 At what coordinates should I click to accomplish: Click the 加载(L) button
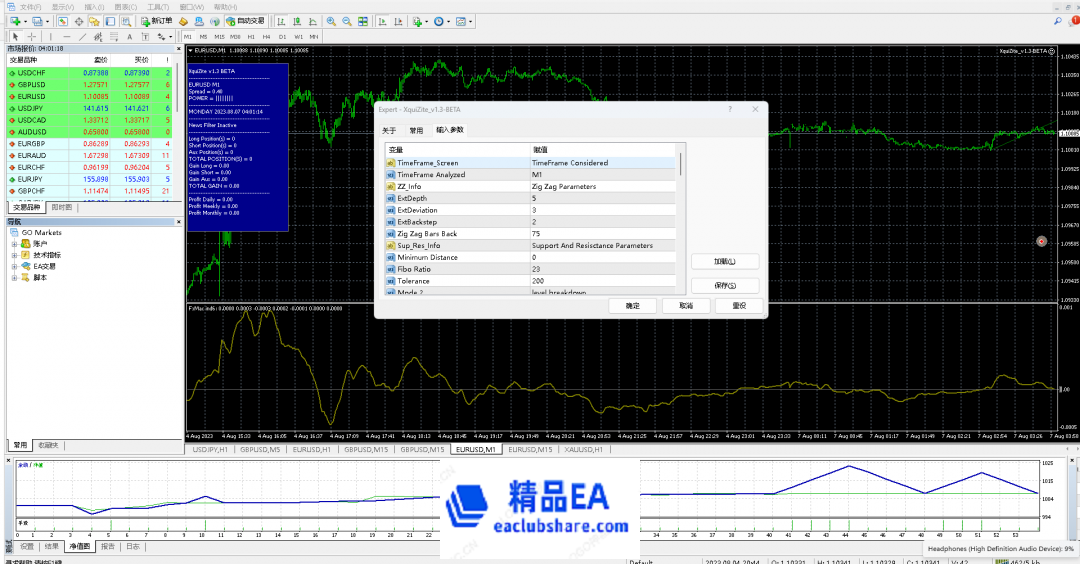tap(725, 261)
